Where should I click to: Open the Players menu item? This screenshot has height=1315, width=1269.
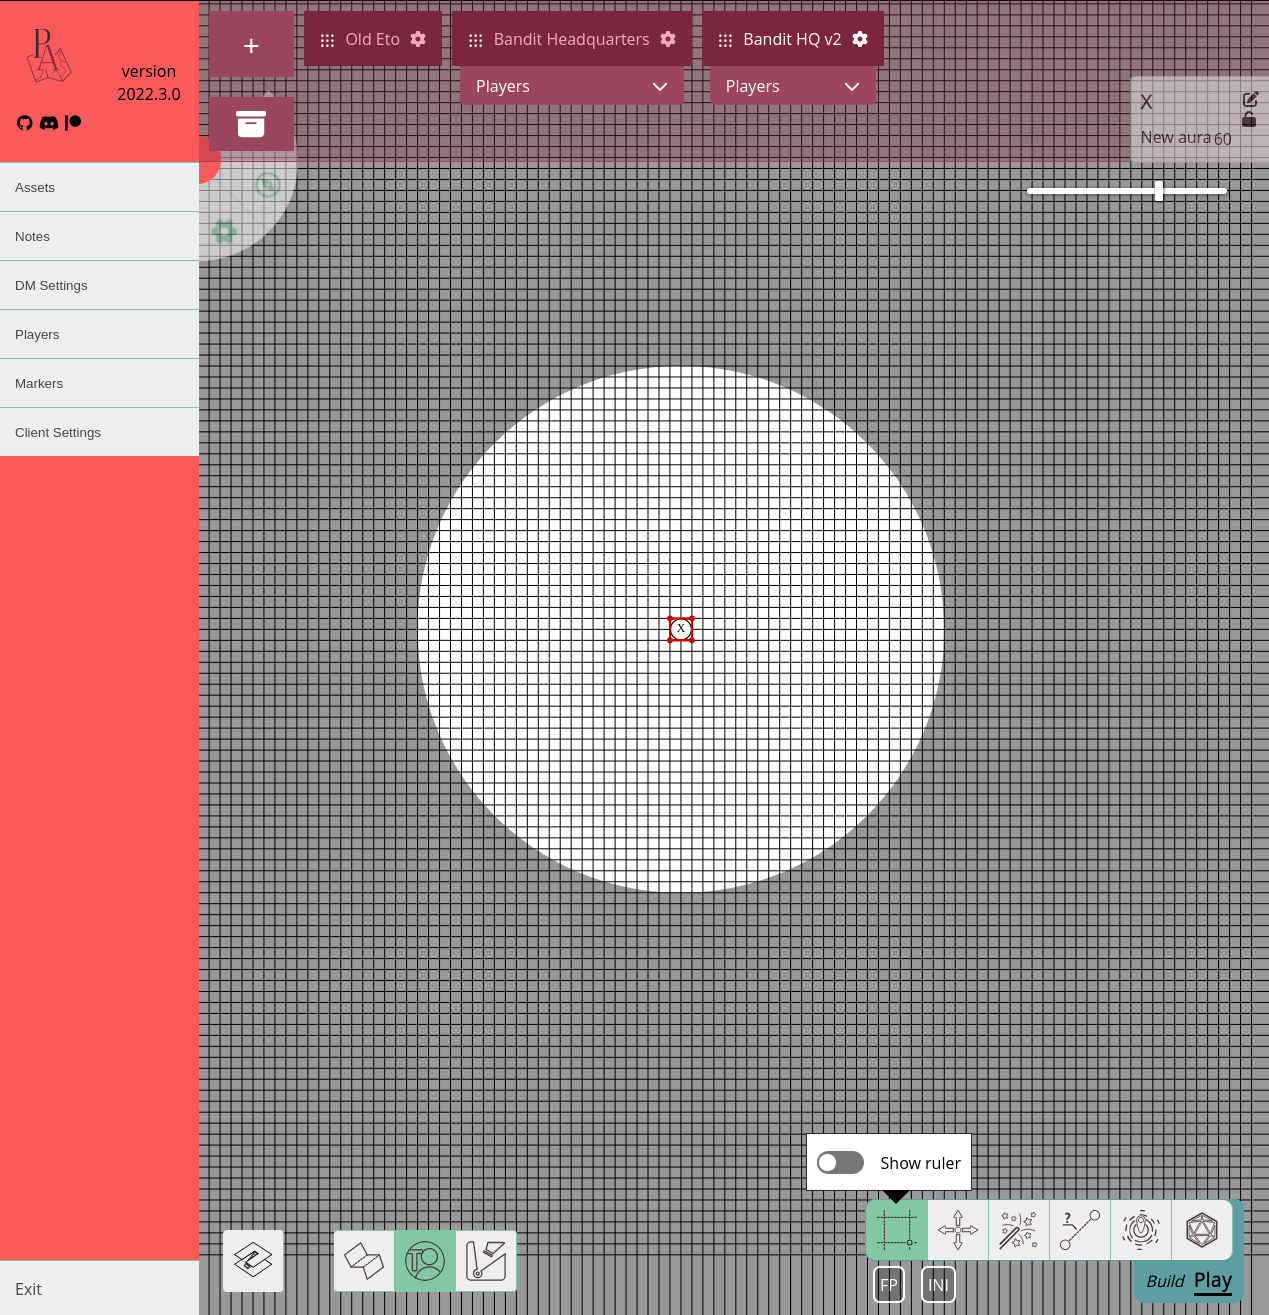[x=99, y=334]
